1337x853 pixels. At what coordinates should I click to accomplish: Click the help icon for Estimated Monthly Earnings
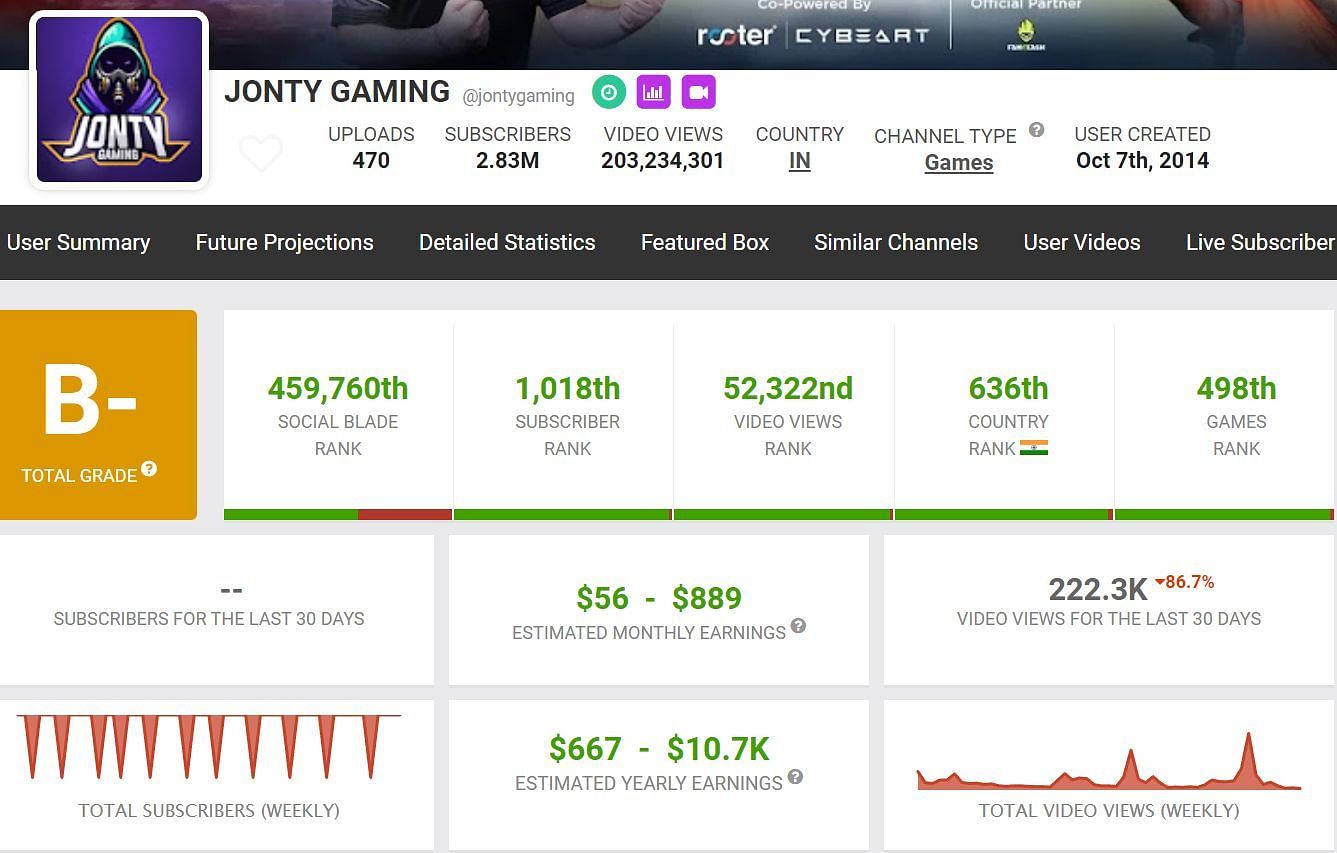798,626
